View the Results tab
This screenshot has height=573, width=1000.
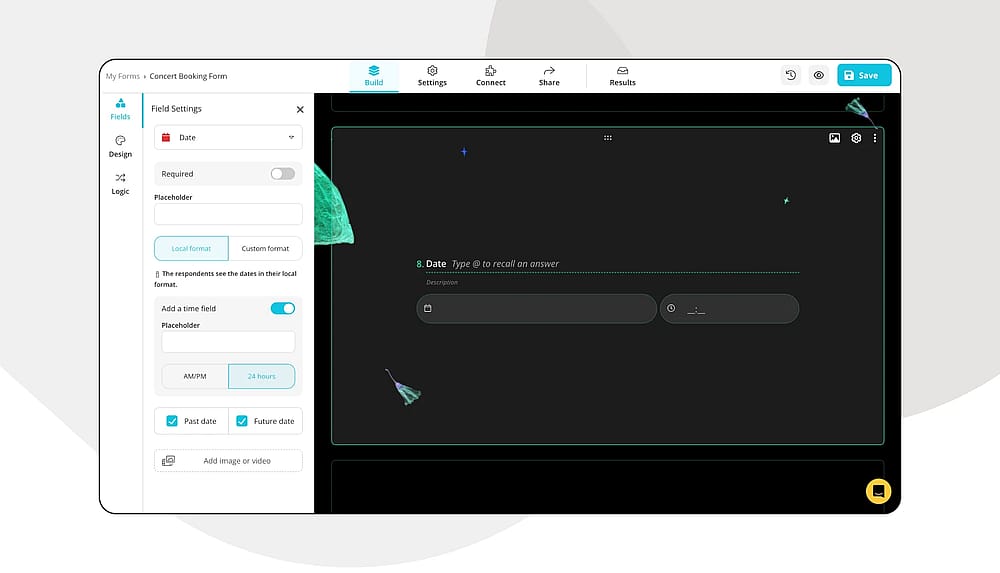click(622, 76)
